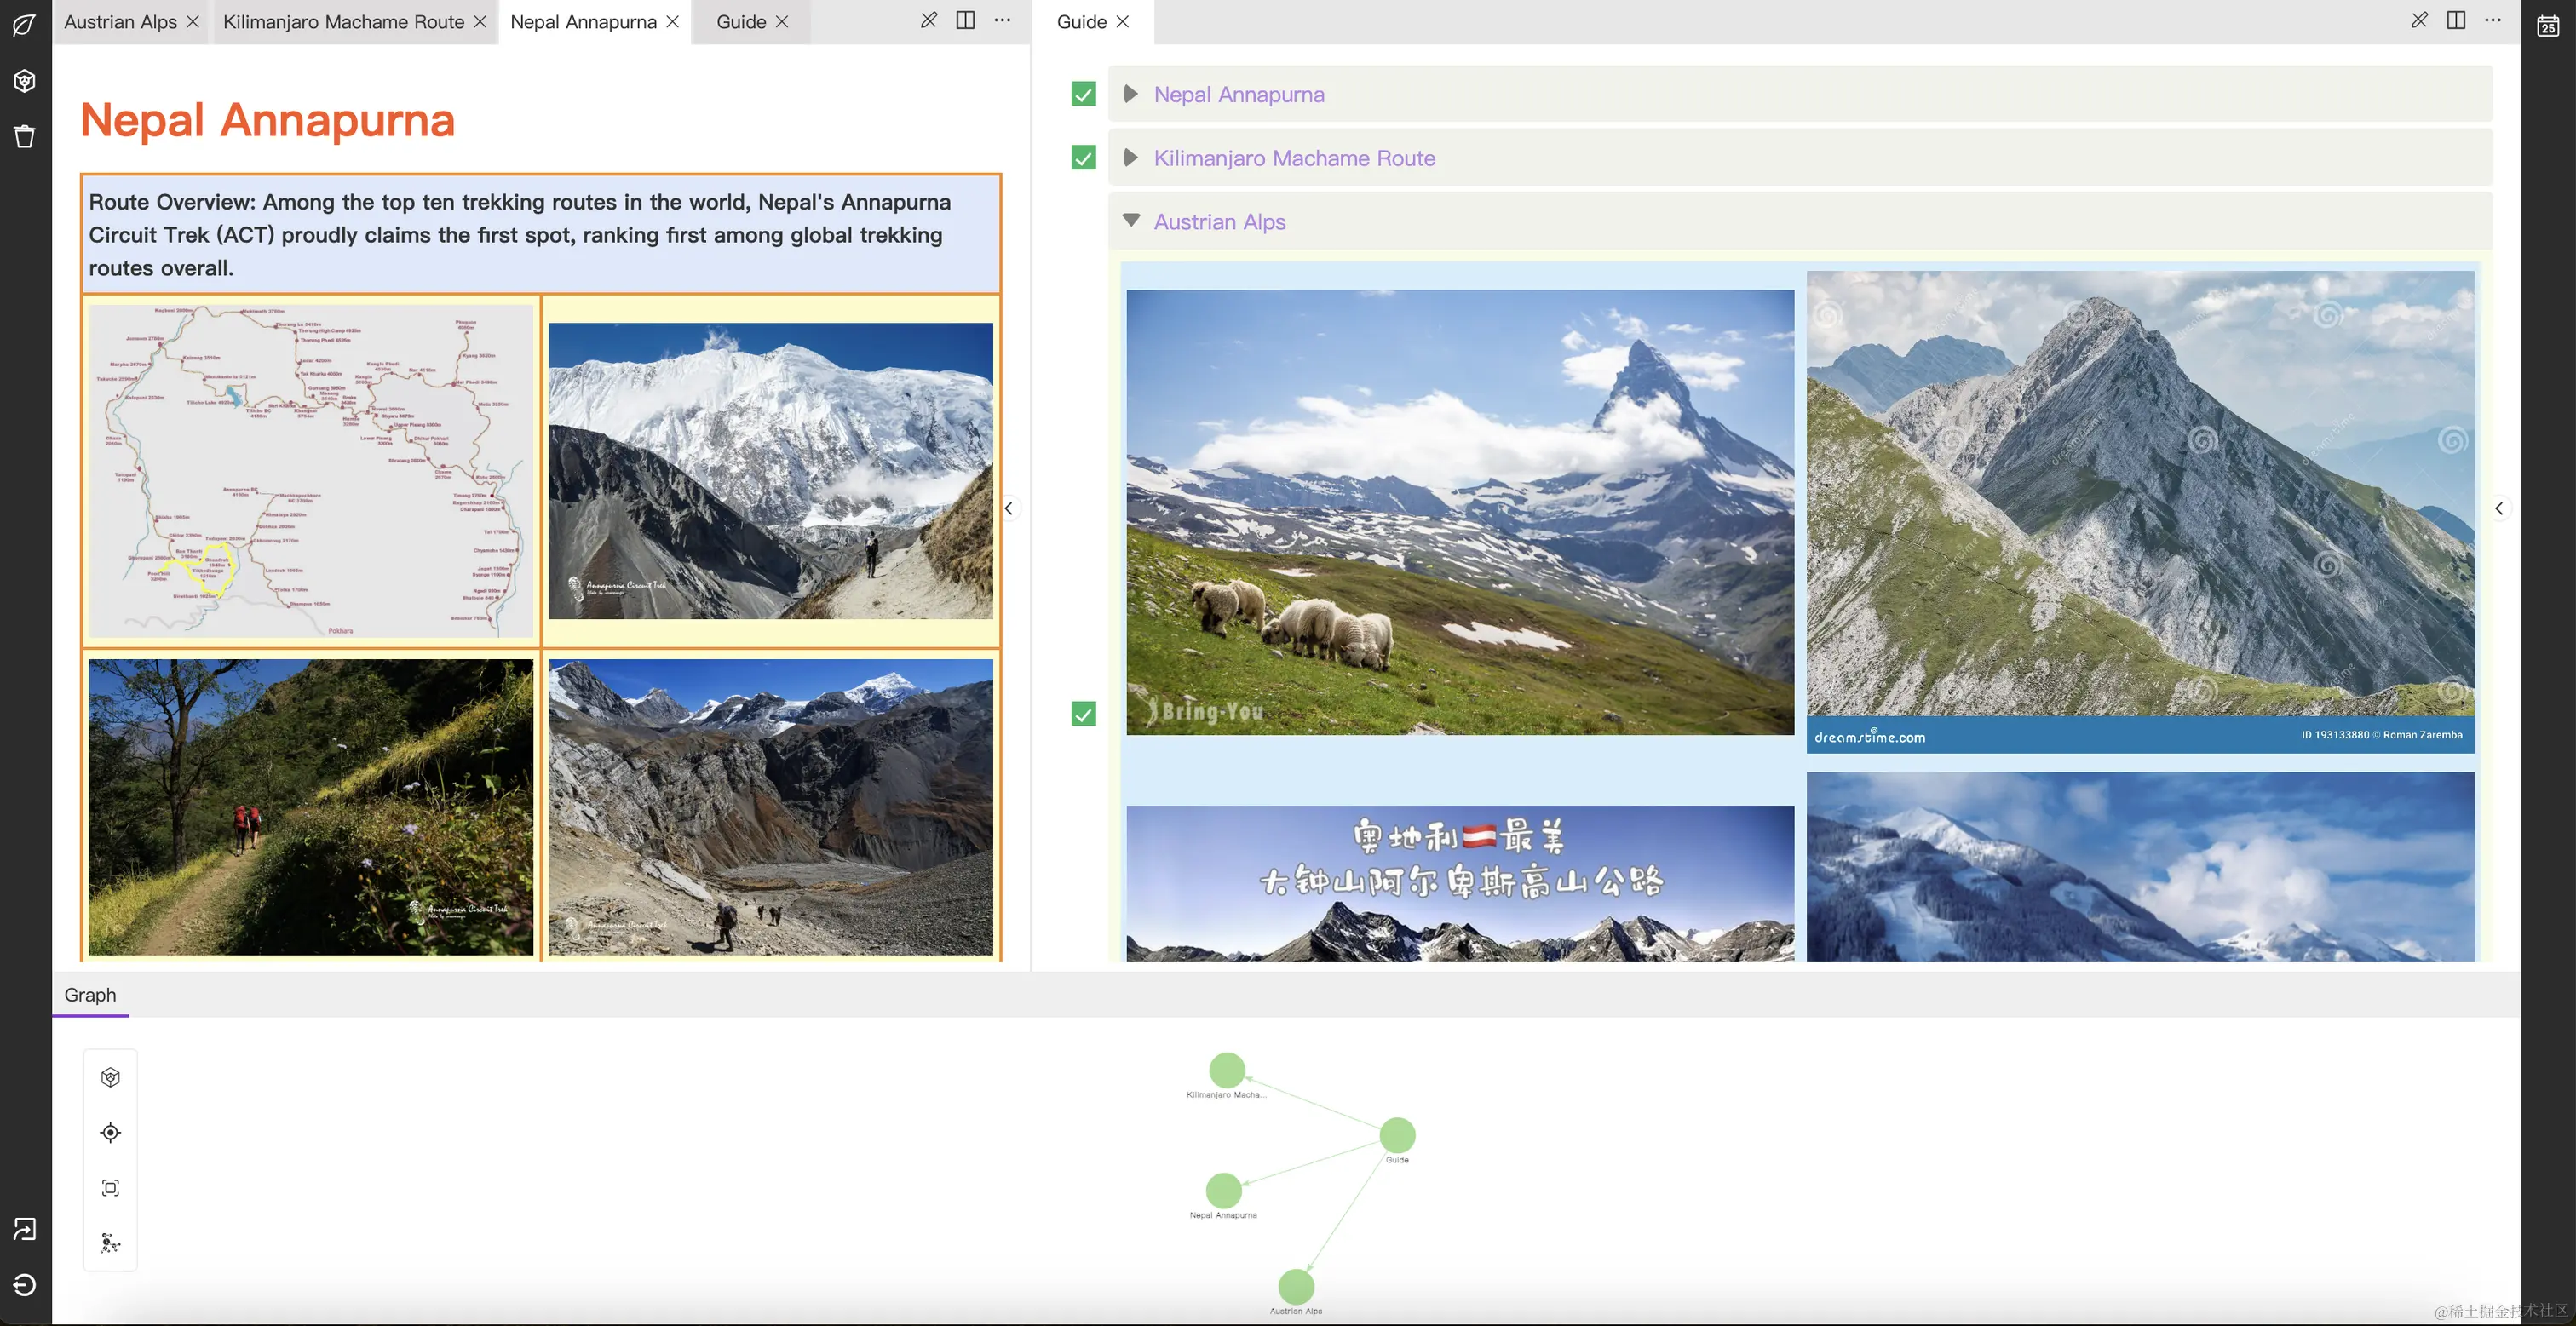Viewport: 2576px width, 1326px height.
Task: Uncheck the Nepal Annapurna checkbox
Action: click(1083, 94)
